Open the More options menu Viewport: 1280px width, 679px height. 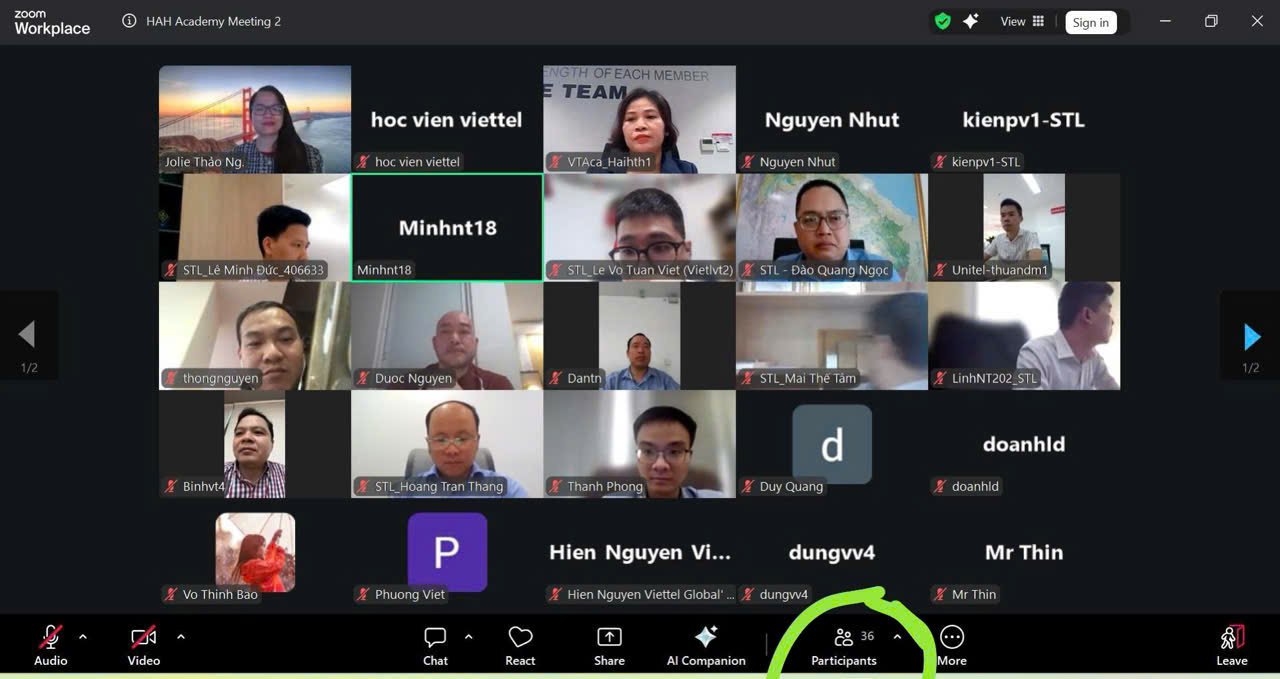click(x=952, y=645)
